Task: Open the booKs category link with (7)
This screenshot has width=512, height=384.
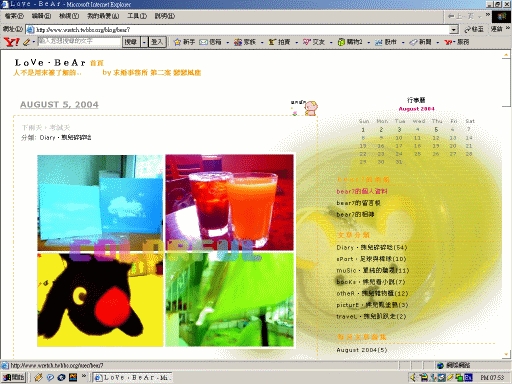Action: [x=371, y=282]
